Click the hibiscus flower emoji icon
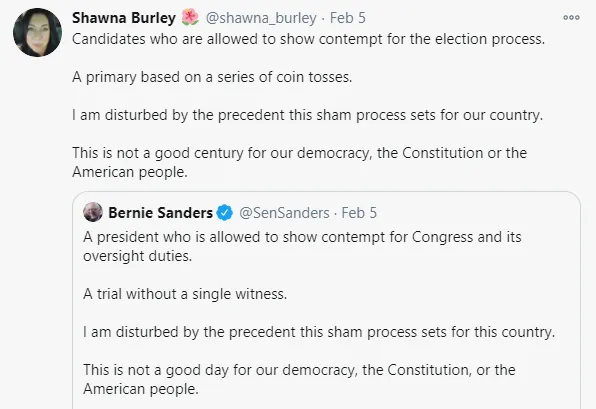This screenshot has width=596, height=409. tap(190, 17)
